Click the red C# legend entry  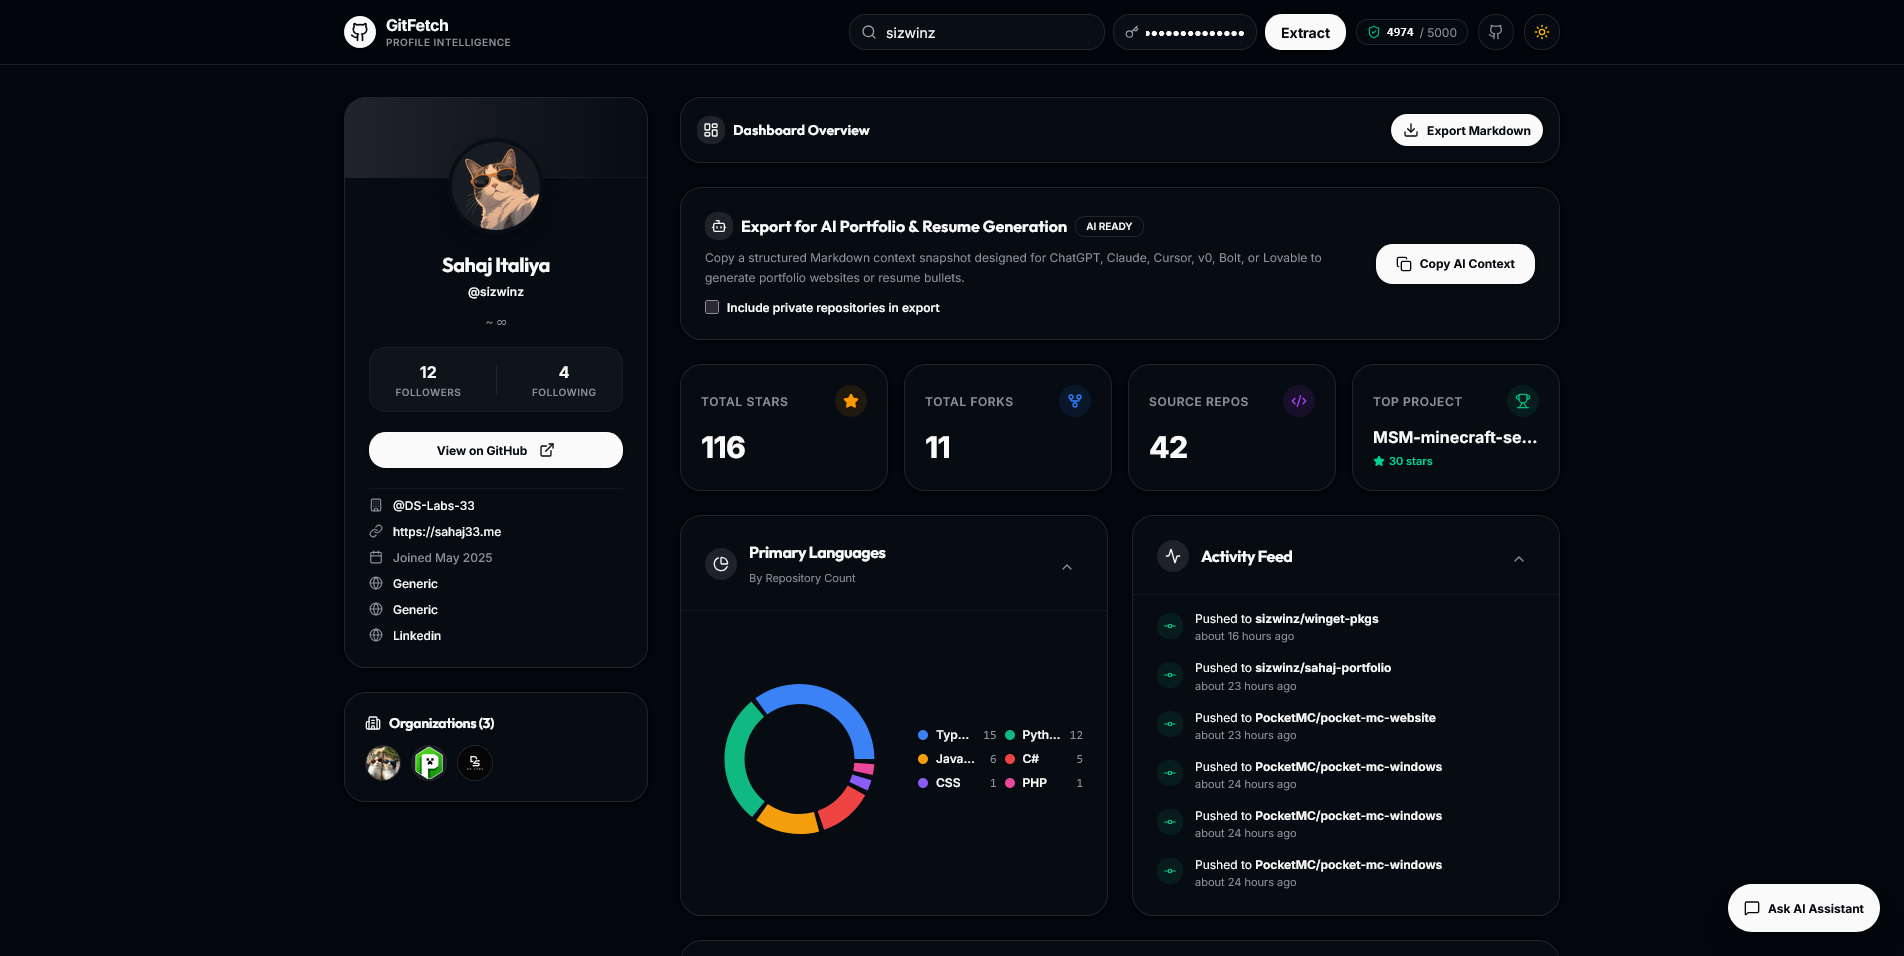coord(1044,759)
